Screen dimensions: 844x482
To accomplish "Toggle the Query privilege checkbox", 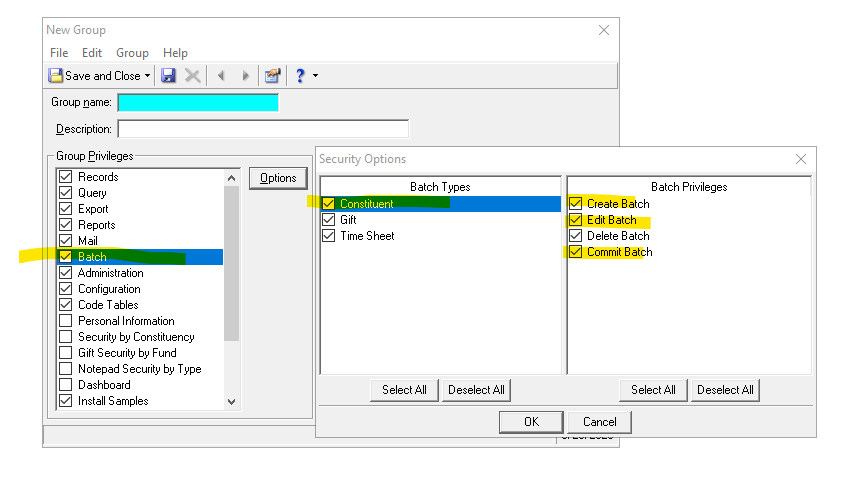I will click(66, 193).
